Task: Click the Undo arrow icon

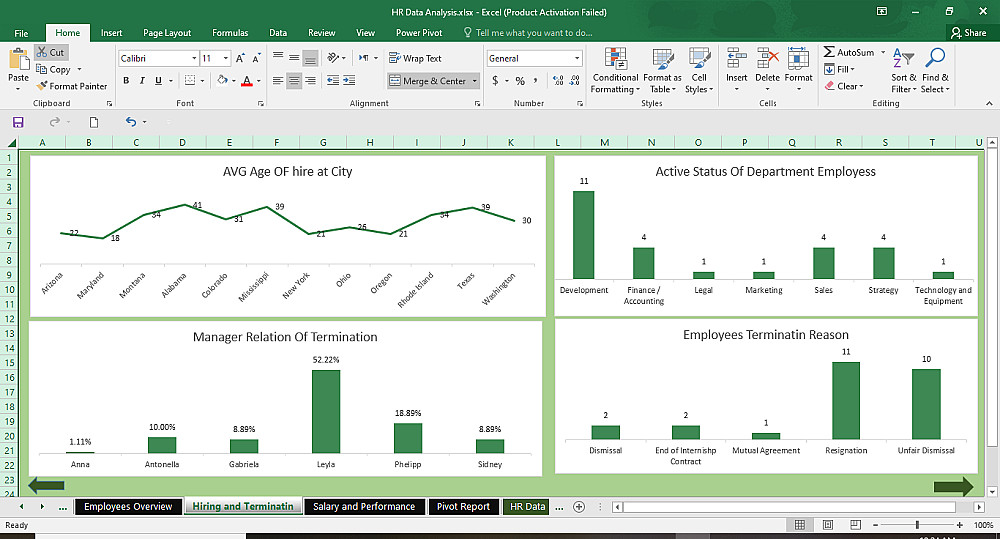Action: coord(130,122)
